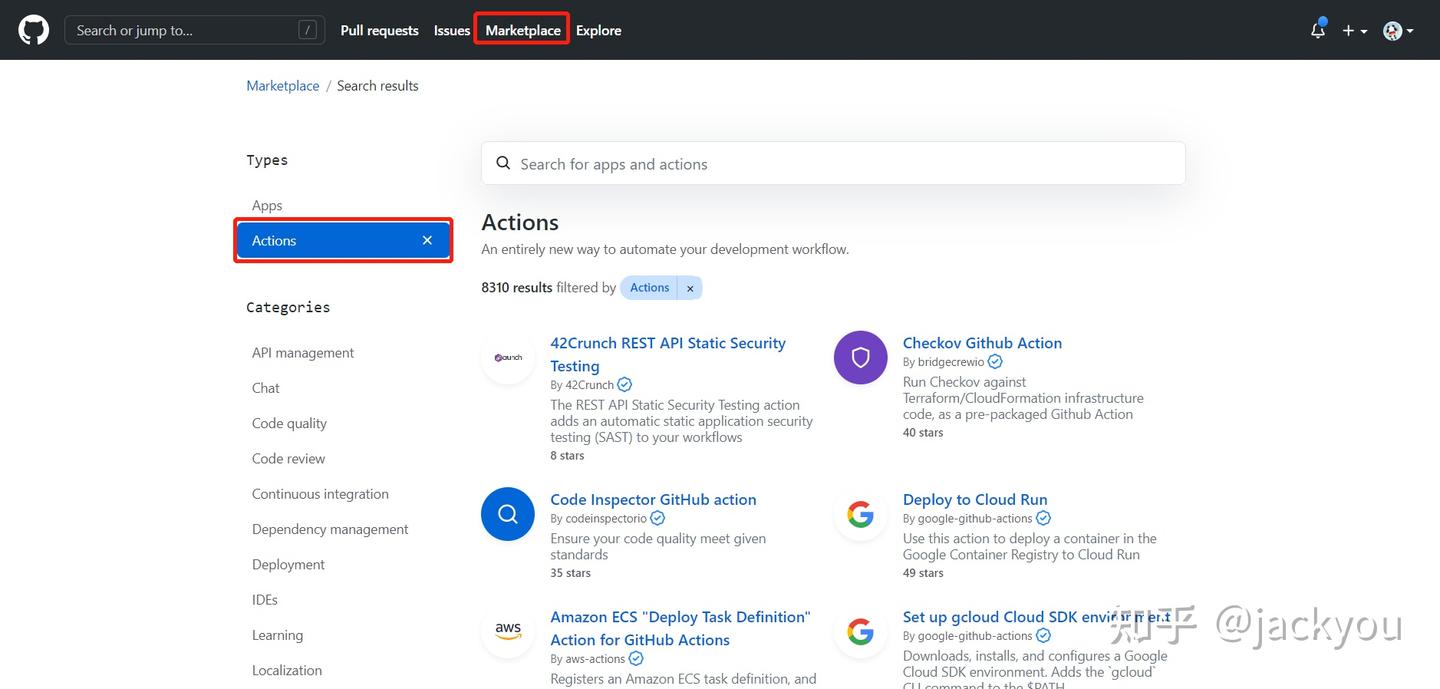The width and height of the screenshot is (1440, 689).
Task: Open the Checkov Github Action listing
Action: (x=982, y=342)
